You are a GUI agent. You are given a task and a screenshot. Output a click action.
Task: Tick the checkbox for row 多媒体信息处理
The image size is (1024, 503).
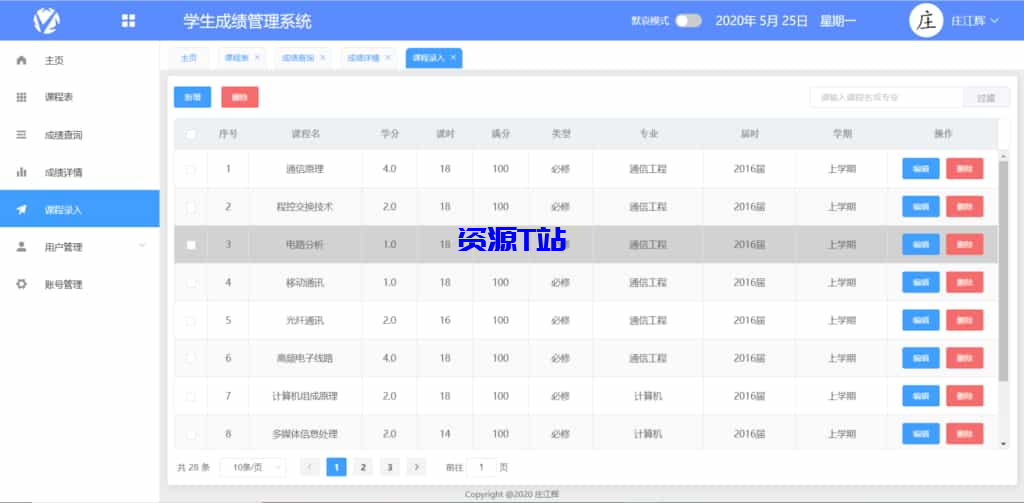[191, 434]
